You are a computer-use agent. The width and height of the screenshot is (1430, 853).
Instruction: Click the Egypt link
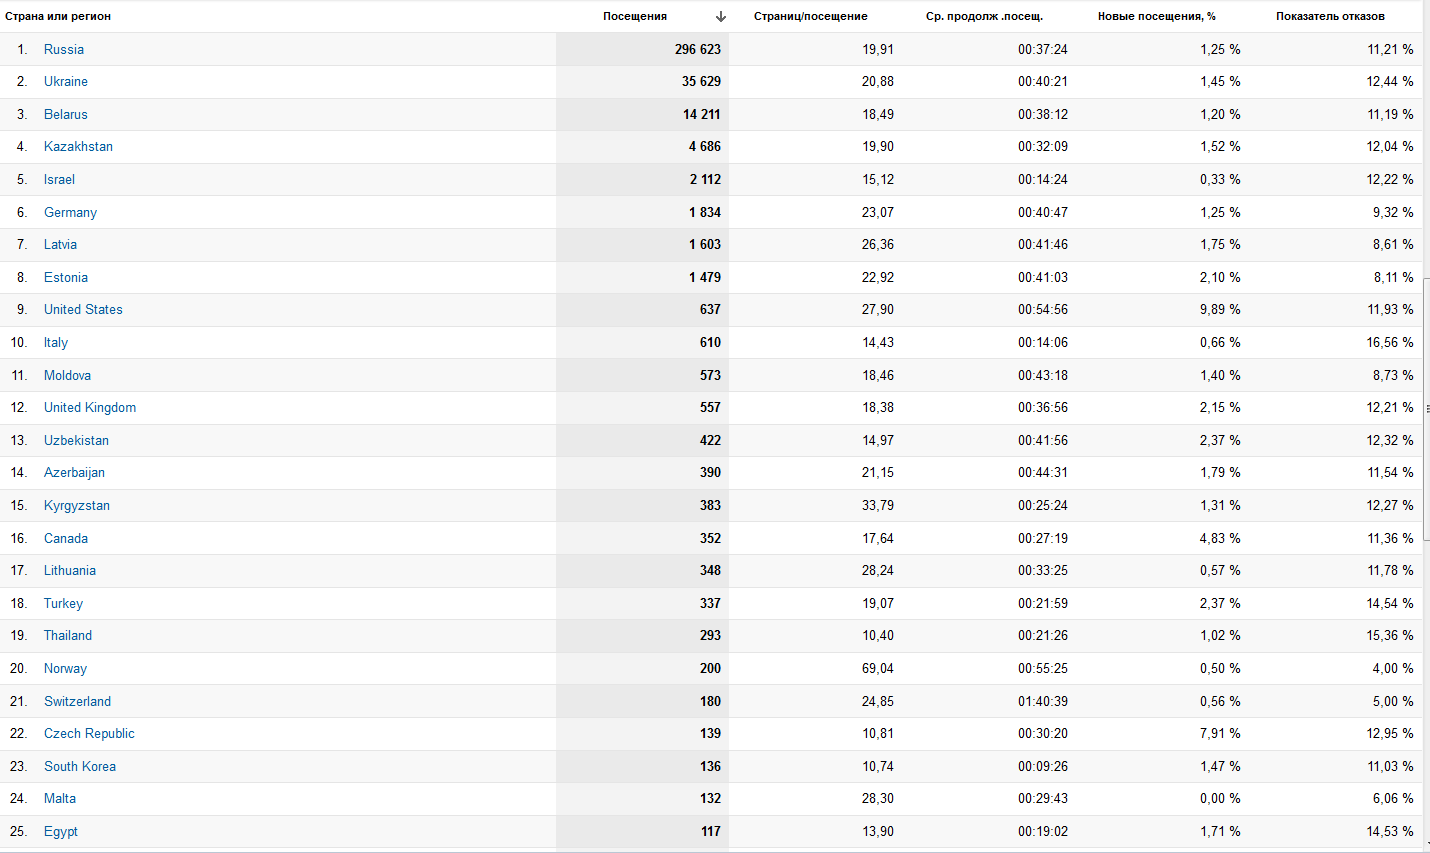(61, 831)
